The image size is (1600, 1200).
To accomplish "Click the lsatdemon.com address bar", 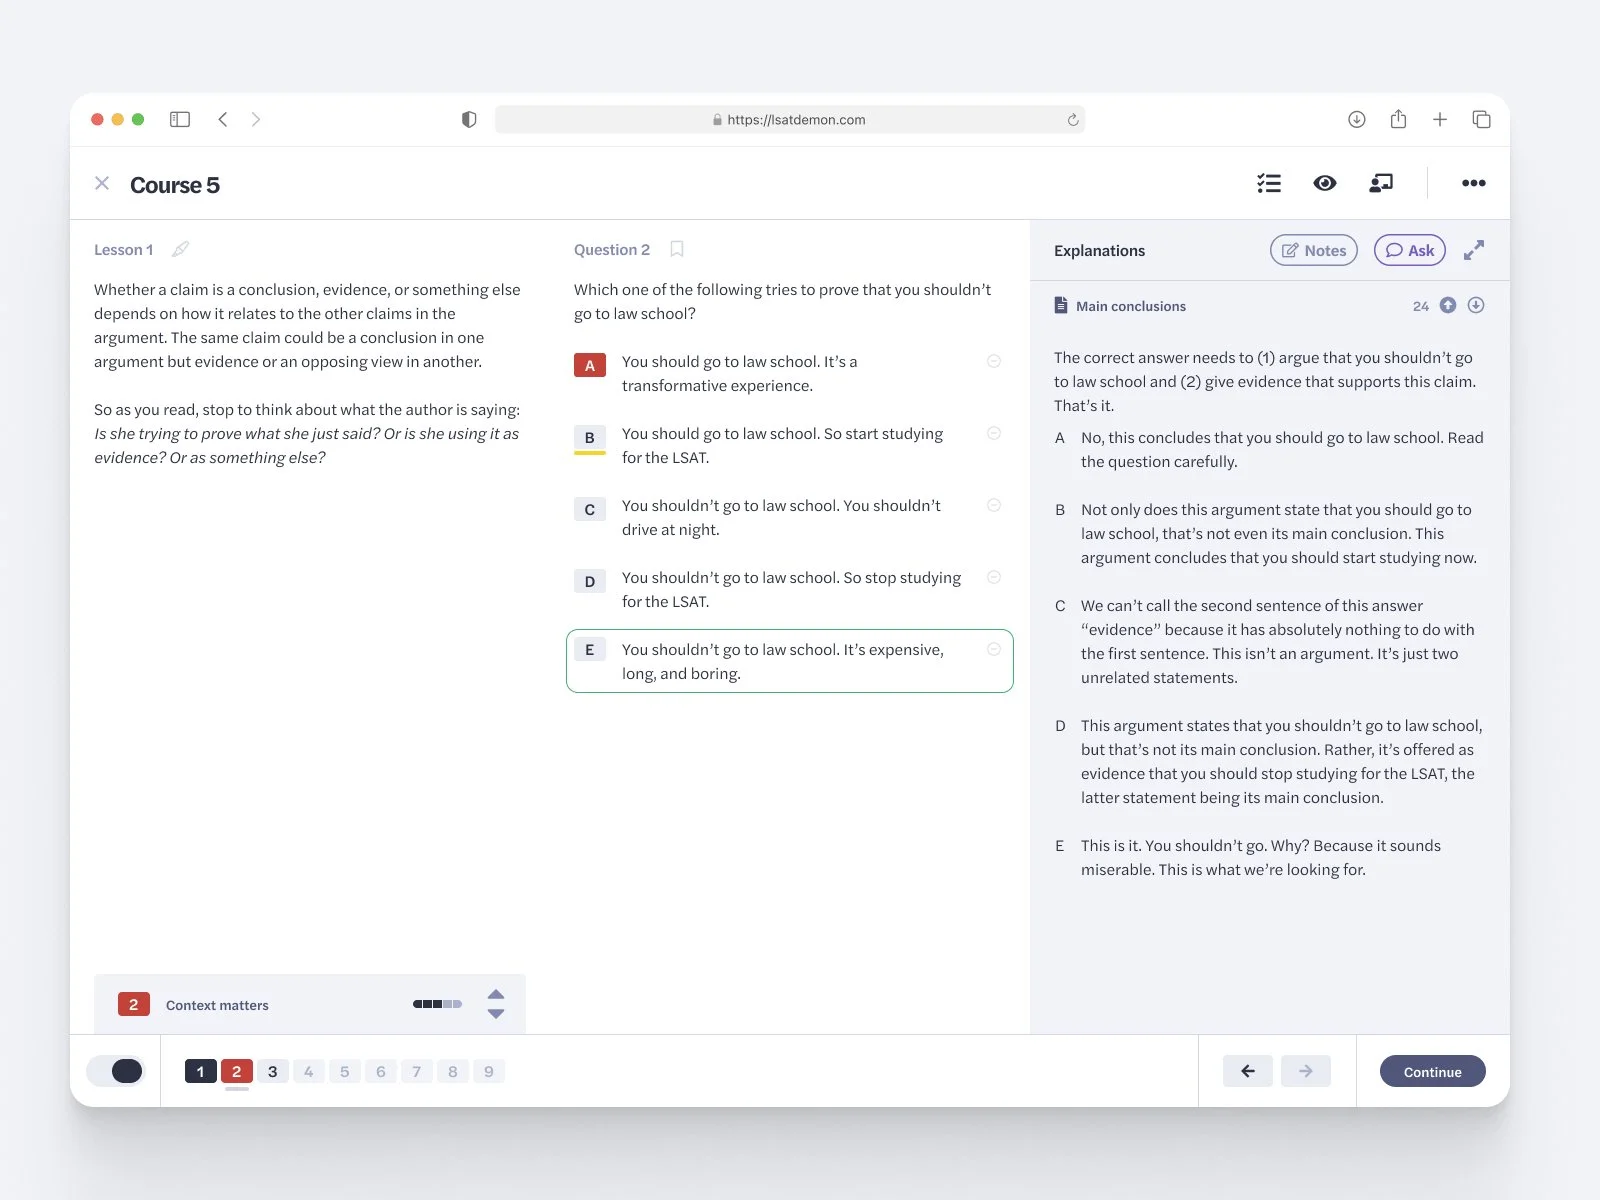I will click(790, 119).
